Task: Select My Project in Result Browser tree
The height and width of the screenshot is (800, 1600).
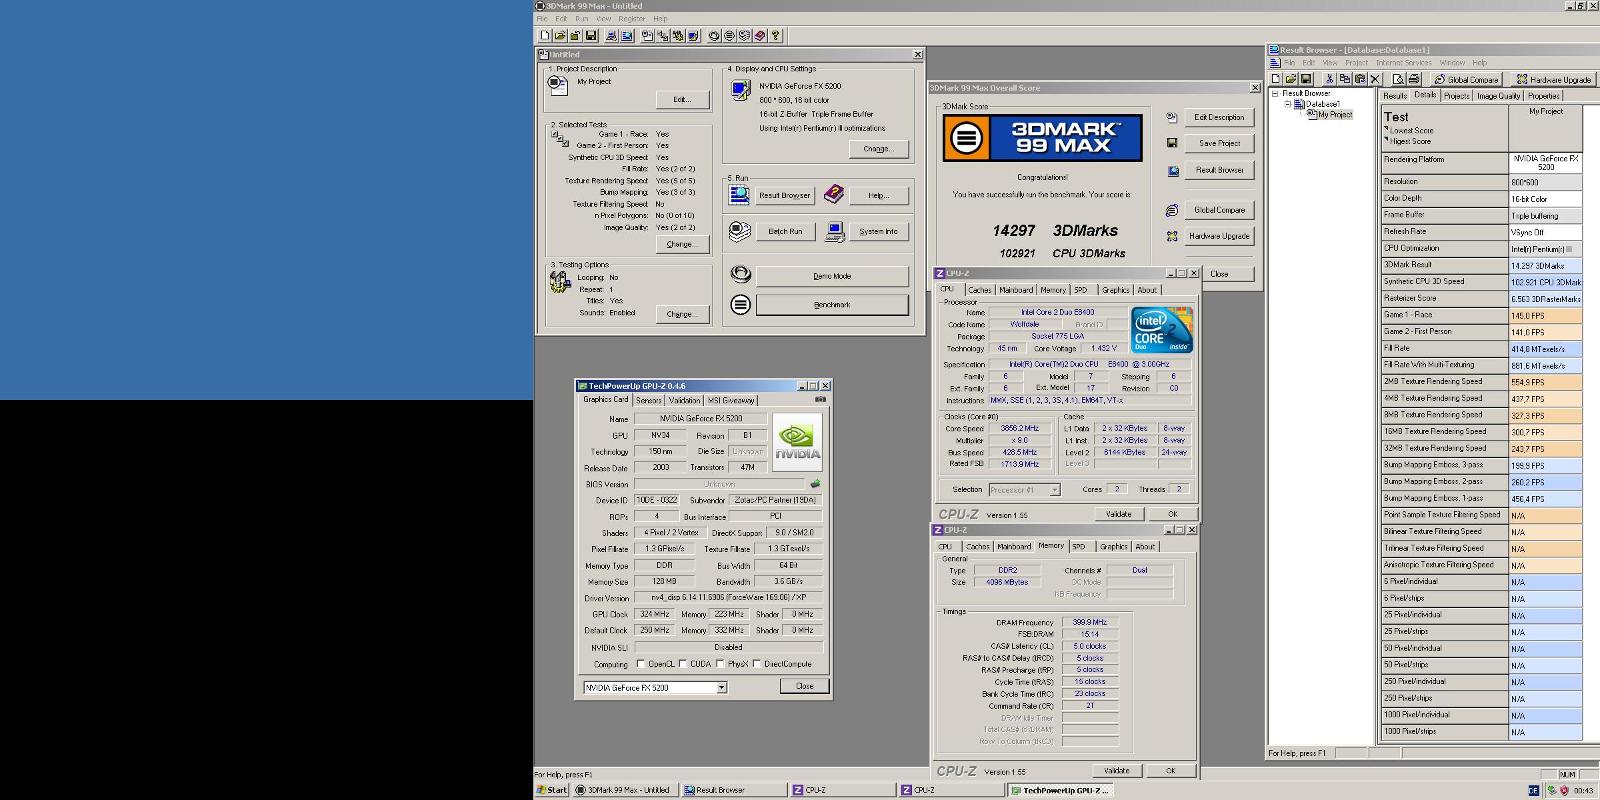Action: [1334, 114]
